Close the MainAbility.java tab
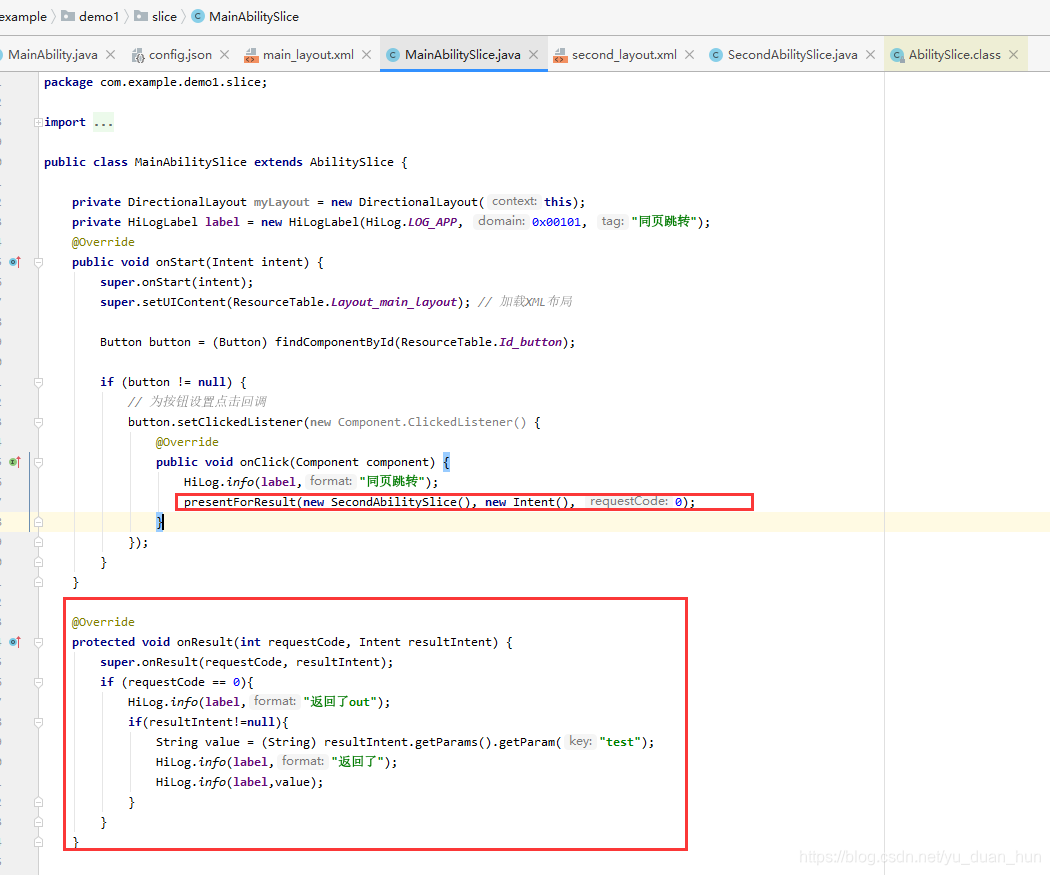This screenshot has height=875, width=1050. coord(110,55)
